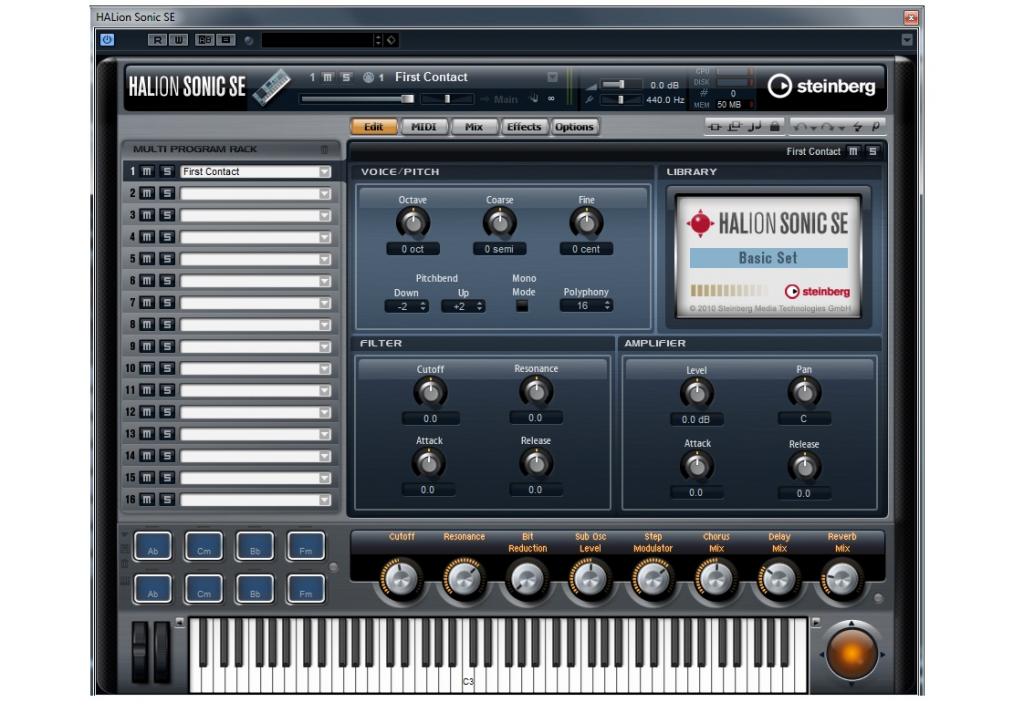
Task: Click the Amplifier Level knob
Action: tap(697, 393)
